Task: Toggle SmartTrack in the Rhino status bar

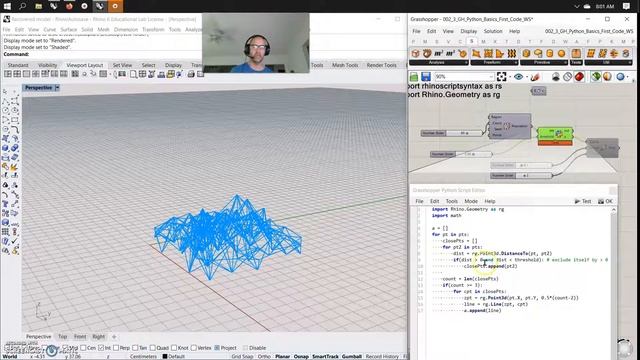Action: point(325,356)
